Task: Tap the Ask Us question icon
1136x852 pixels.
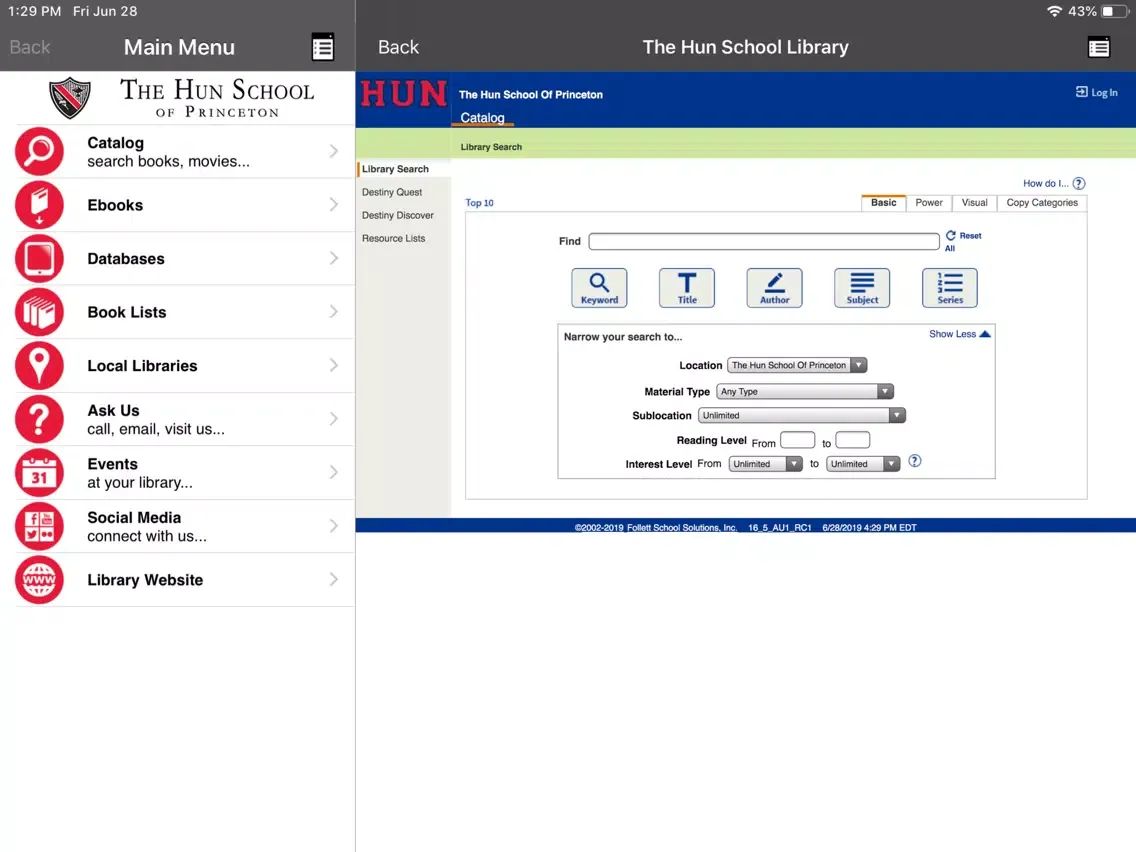Action: coord(39,419)
